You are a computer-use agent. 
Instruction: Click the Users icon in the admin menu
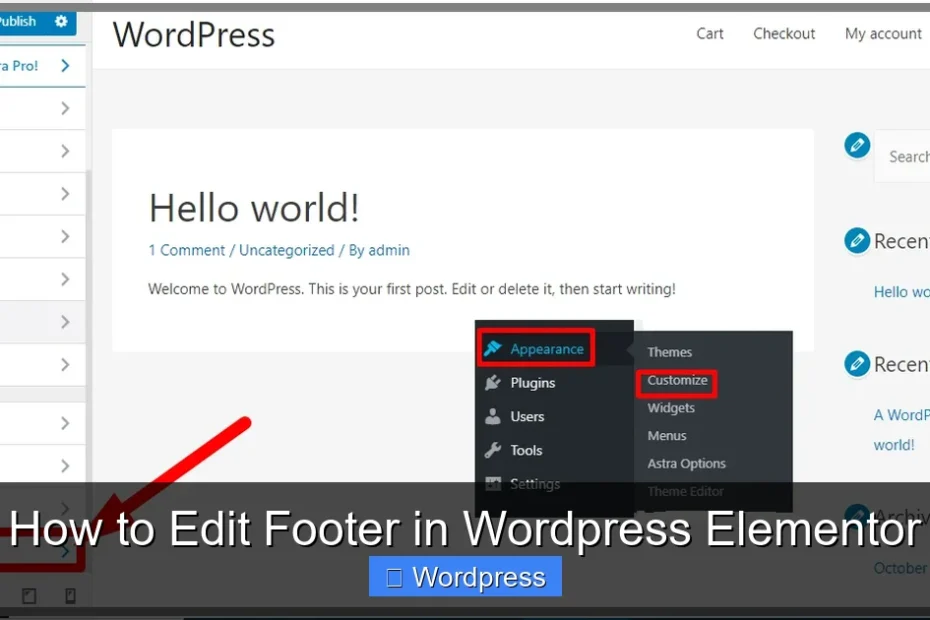491,417
